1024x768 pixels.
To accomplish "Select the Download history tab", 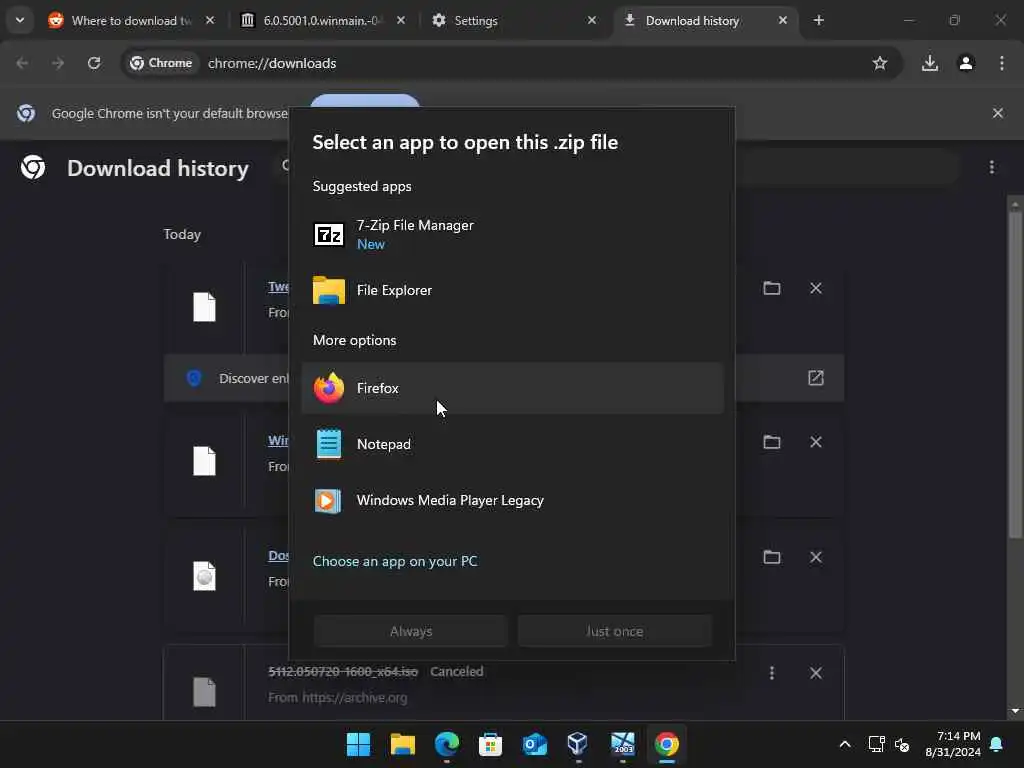I will point(705,20).
